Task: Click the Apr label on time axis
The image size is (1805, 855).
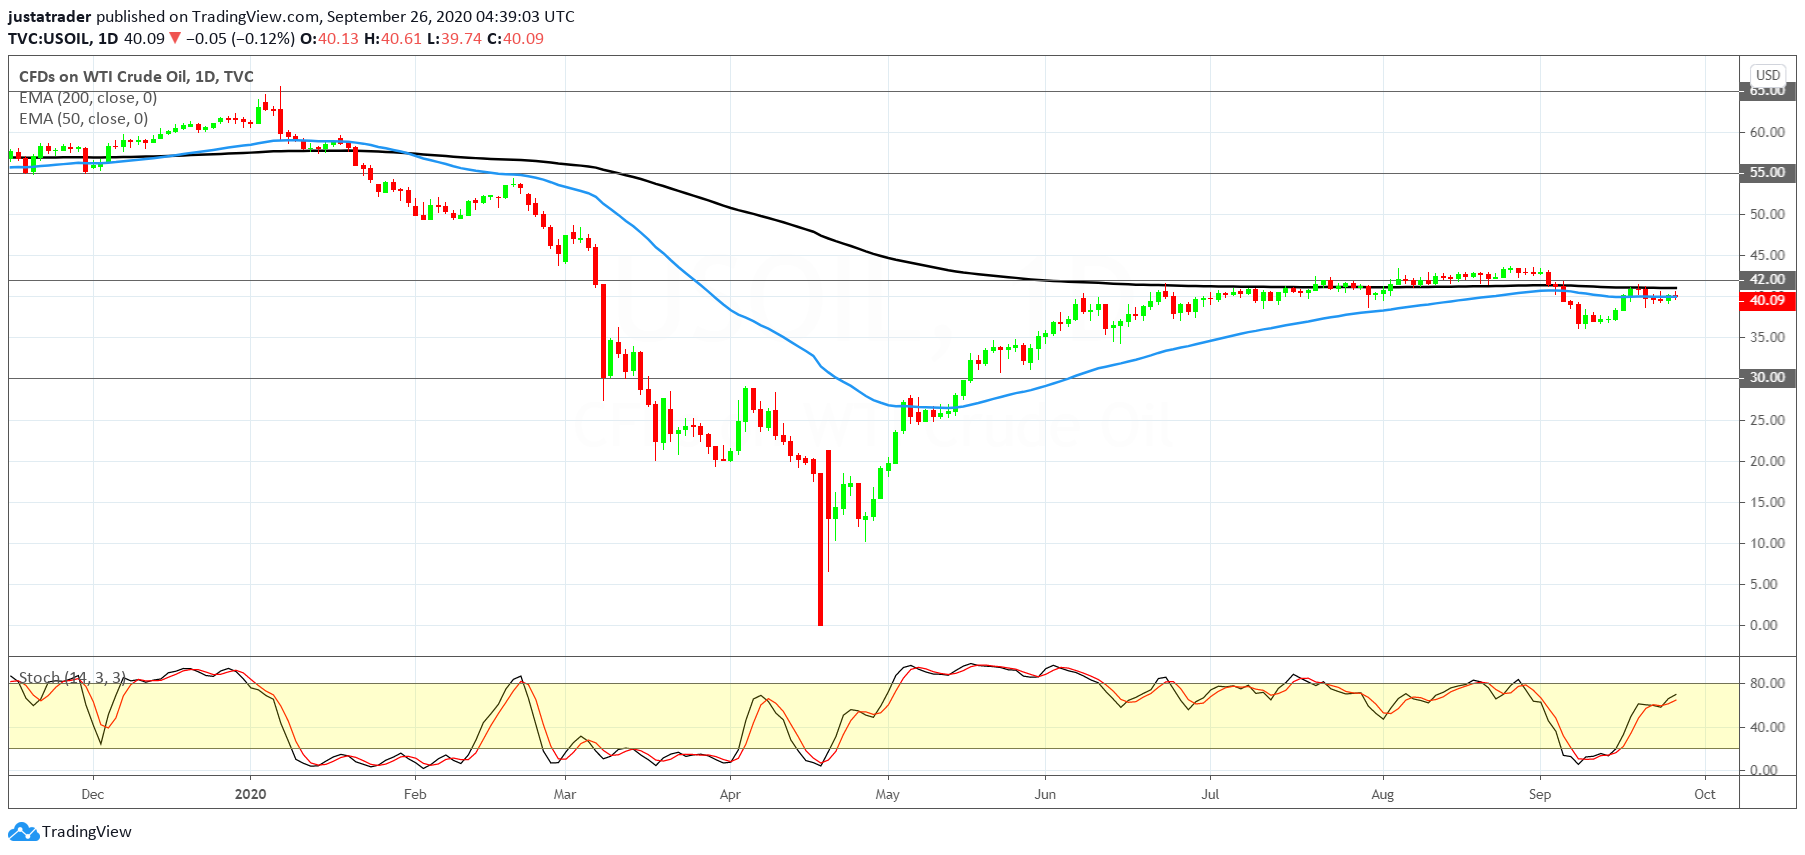Action: tap(730, 794)
